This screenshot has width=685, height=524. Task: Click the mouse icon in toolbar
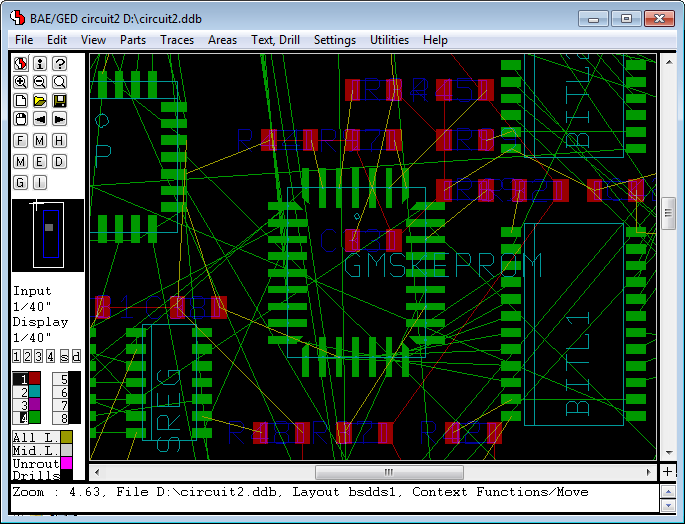tap(20, 119)
